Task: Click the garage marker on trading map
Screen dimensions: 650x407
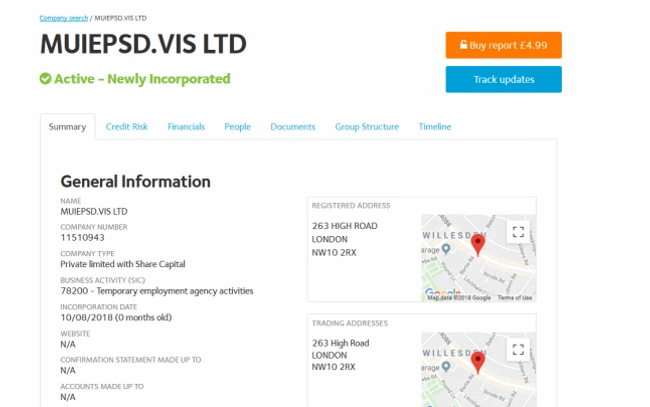Action: click(x=446, y=366)
